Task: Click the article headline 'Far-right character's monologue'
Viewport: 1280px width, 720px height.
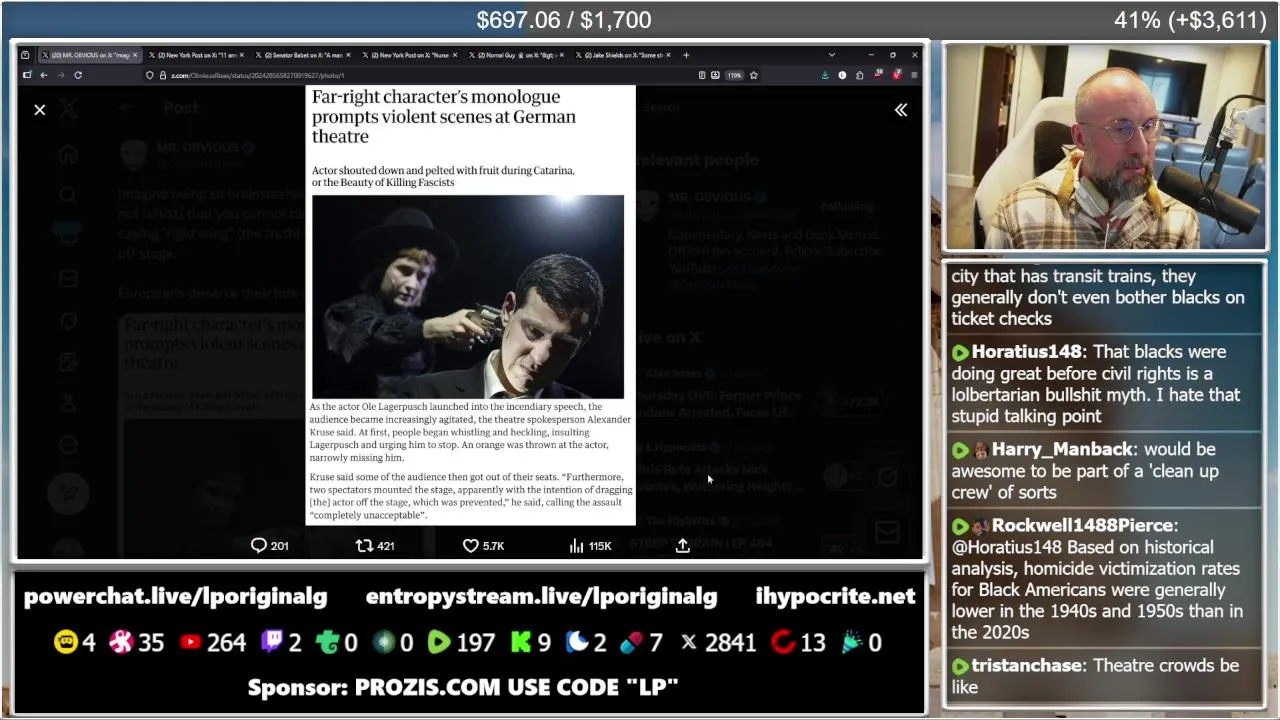Action: [444, 117]
